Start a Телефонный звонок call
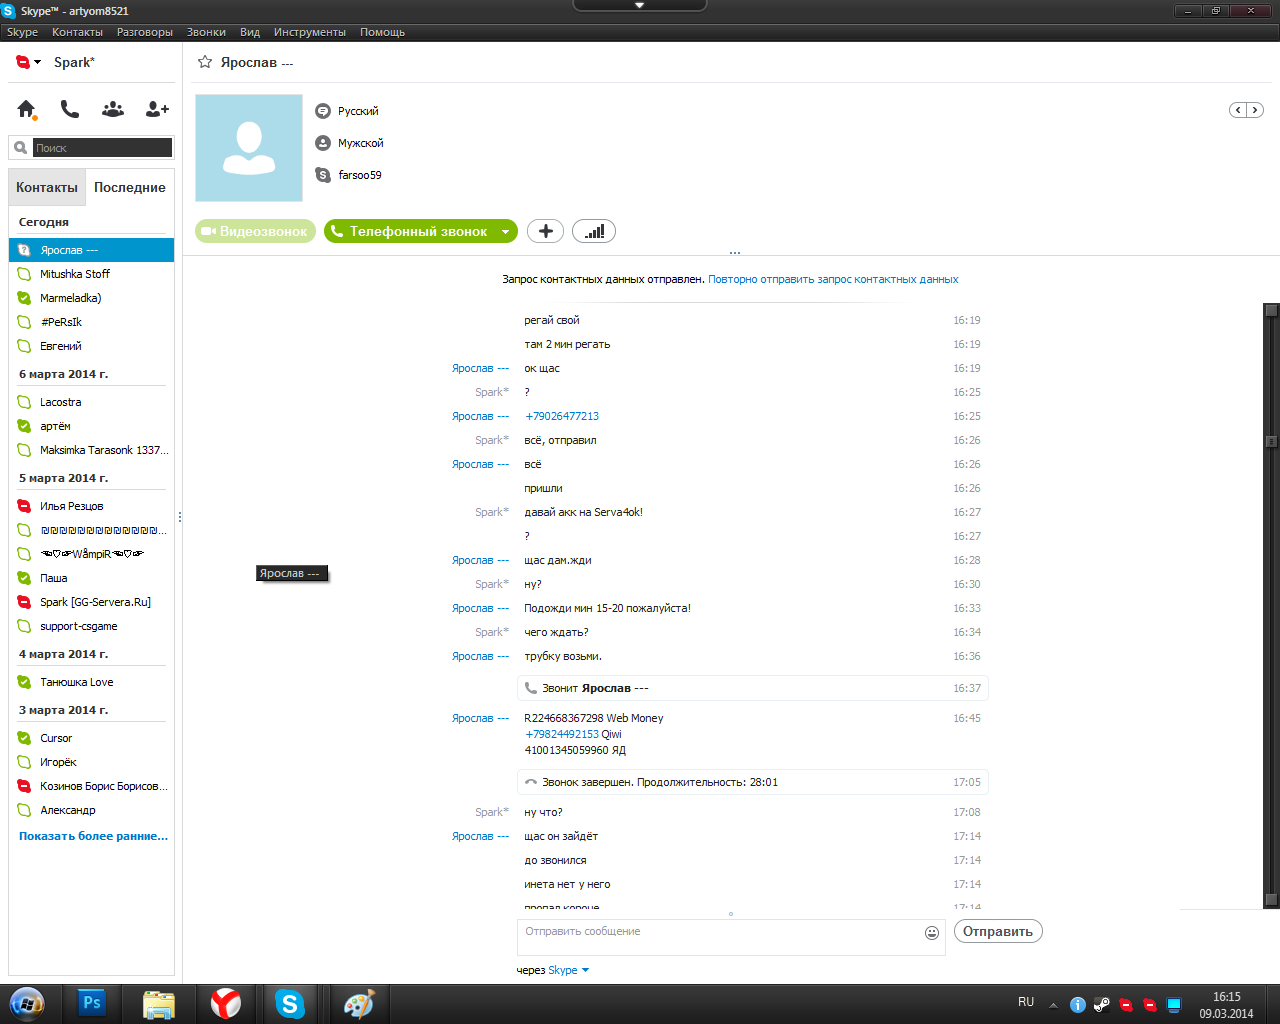 409,231
